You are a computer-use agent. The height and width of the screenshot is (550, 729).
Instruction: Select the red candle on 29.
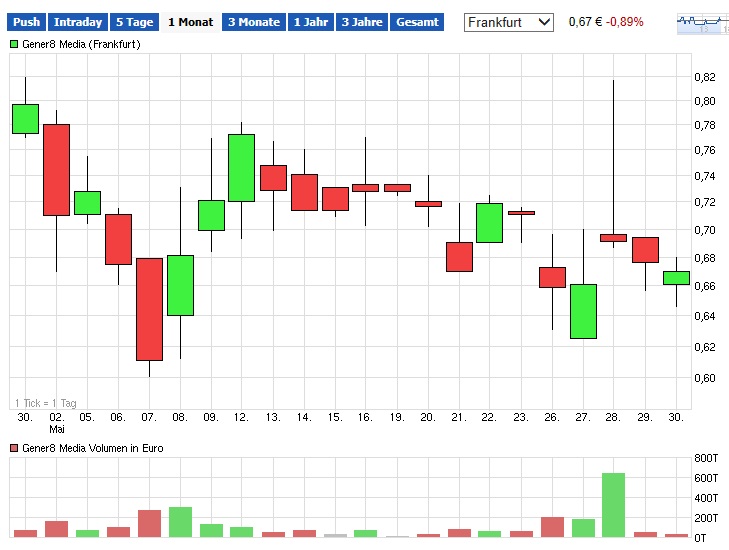point(645,250)
